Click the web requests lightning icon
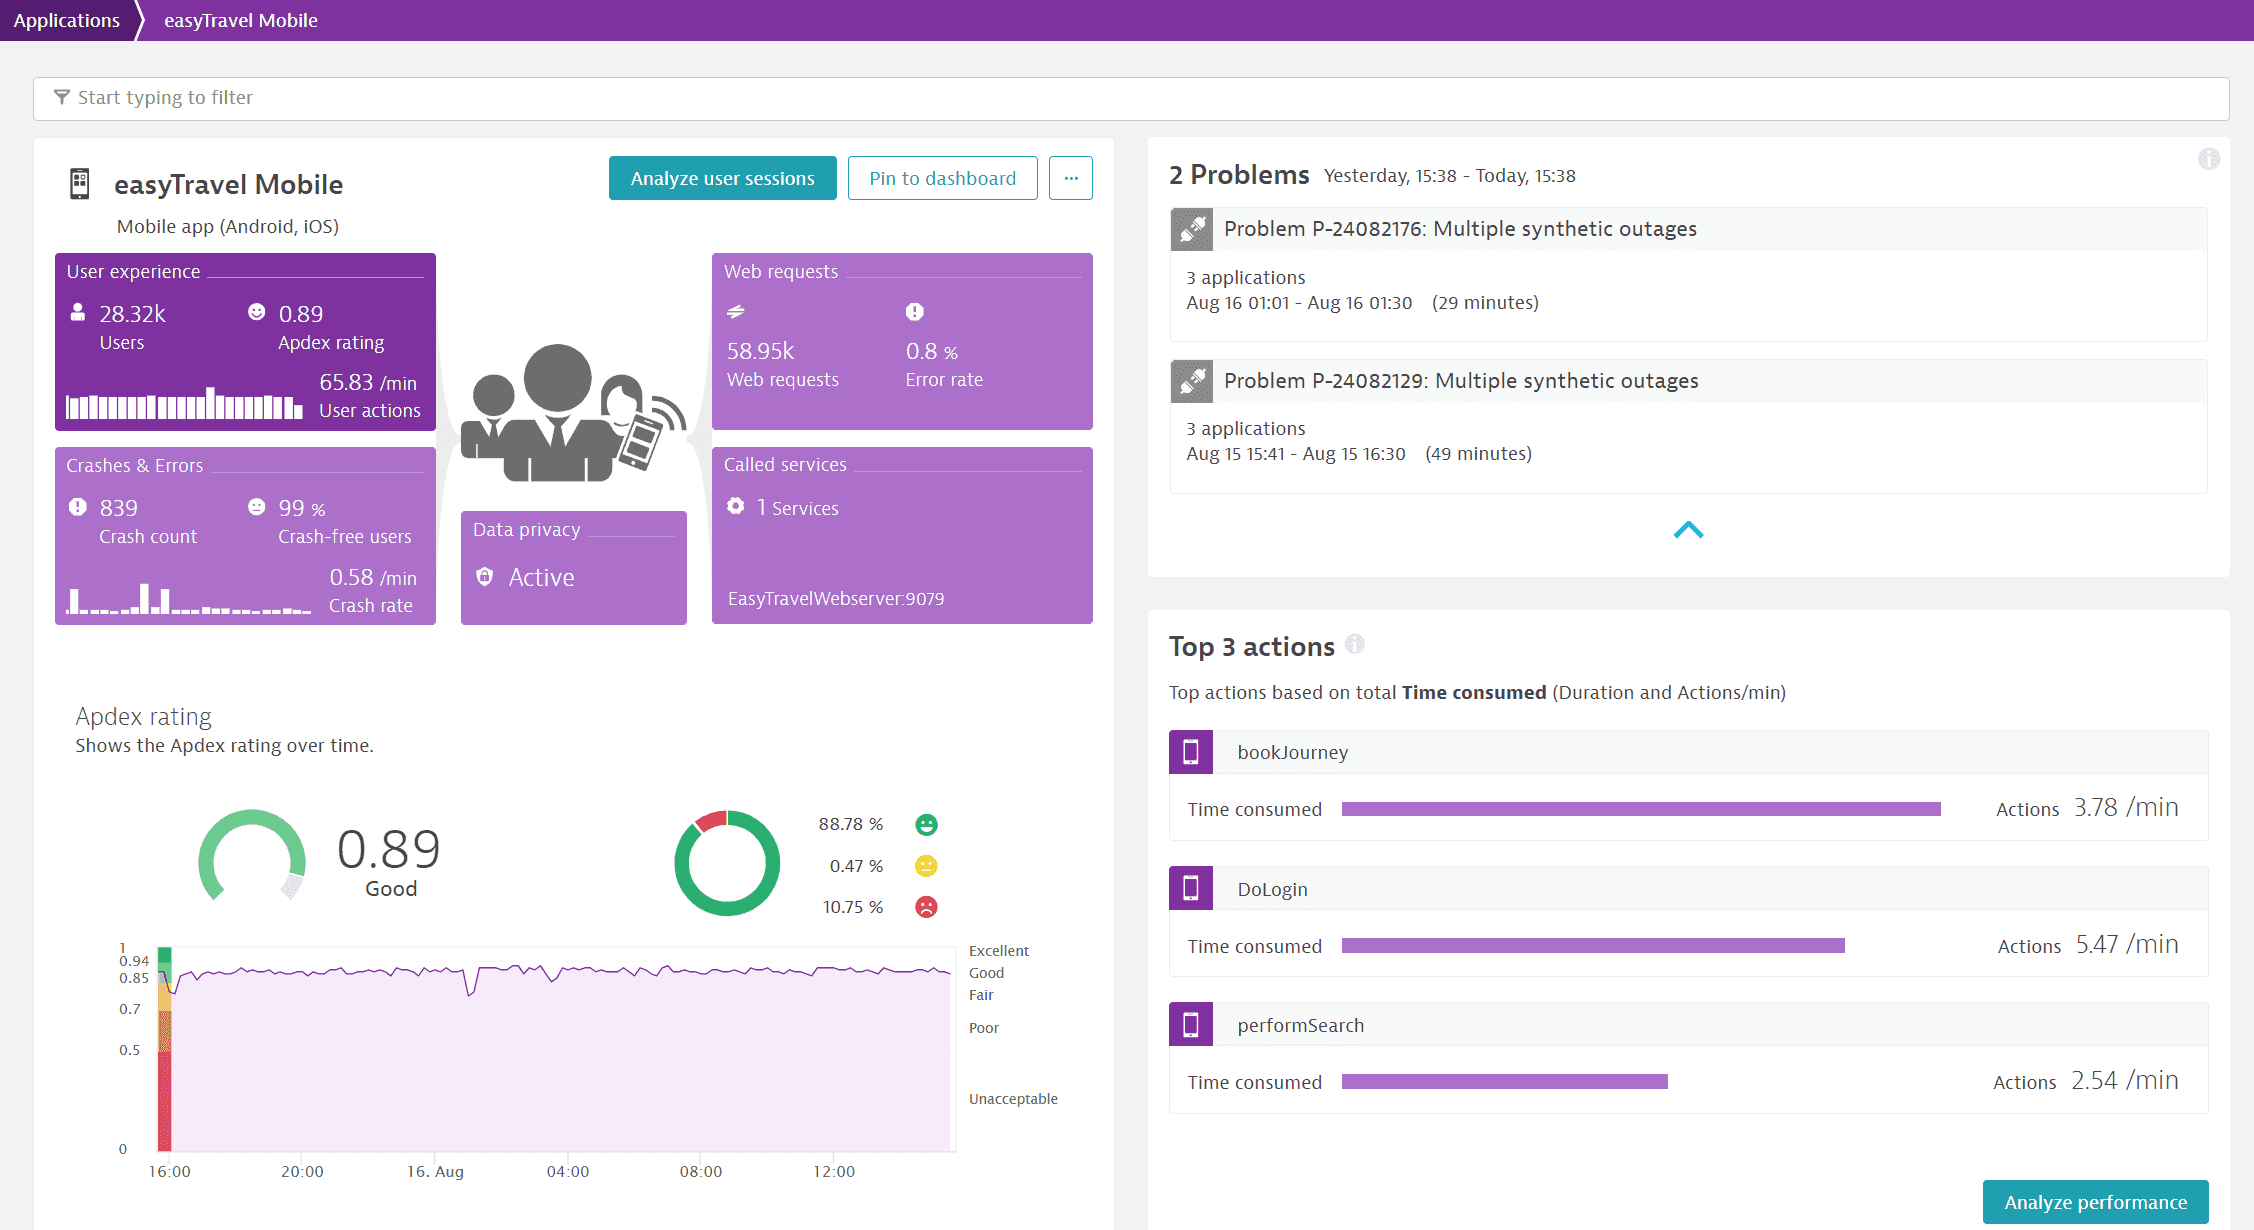 735,311
